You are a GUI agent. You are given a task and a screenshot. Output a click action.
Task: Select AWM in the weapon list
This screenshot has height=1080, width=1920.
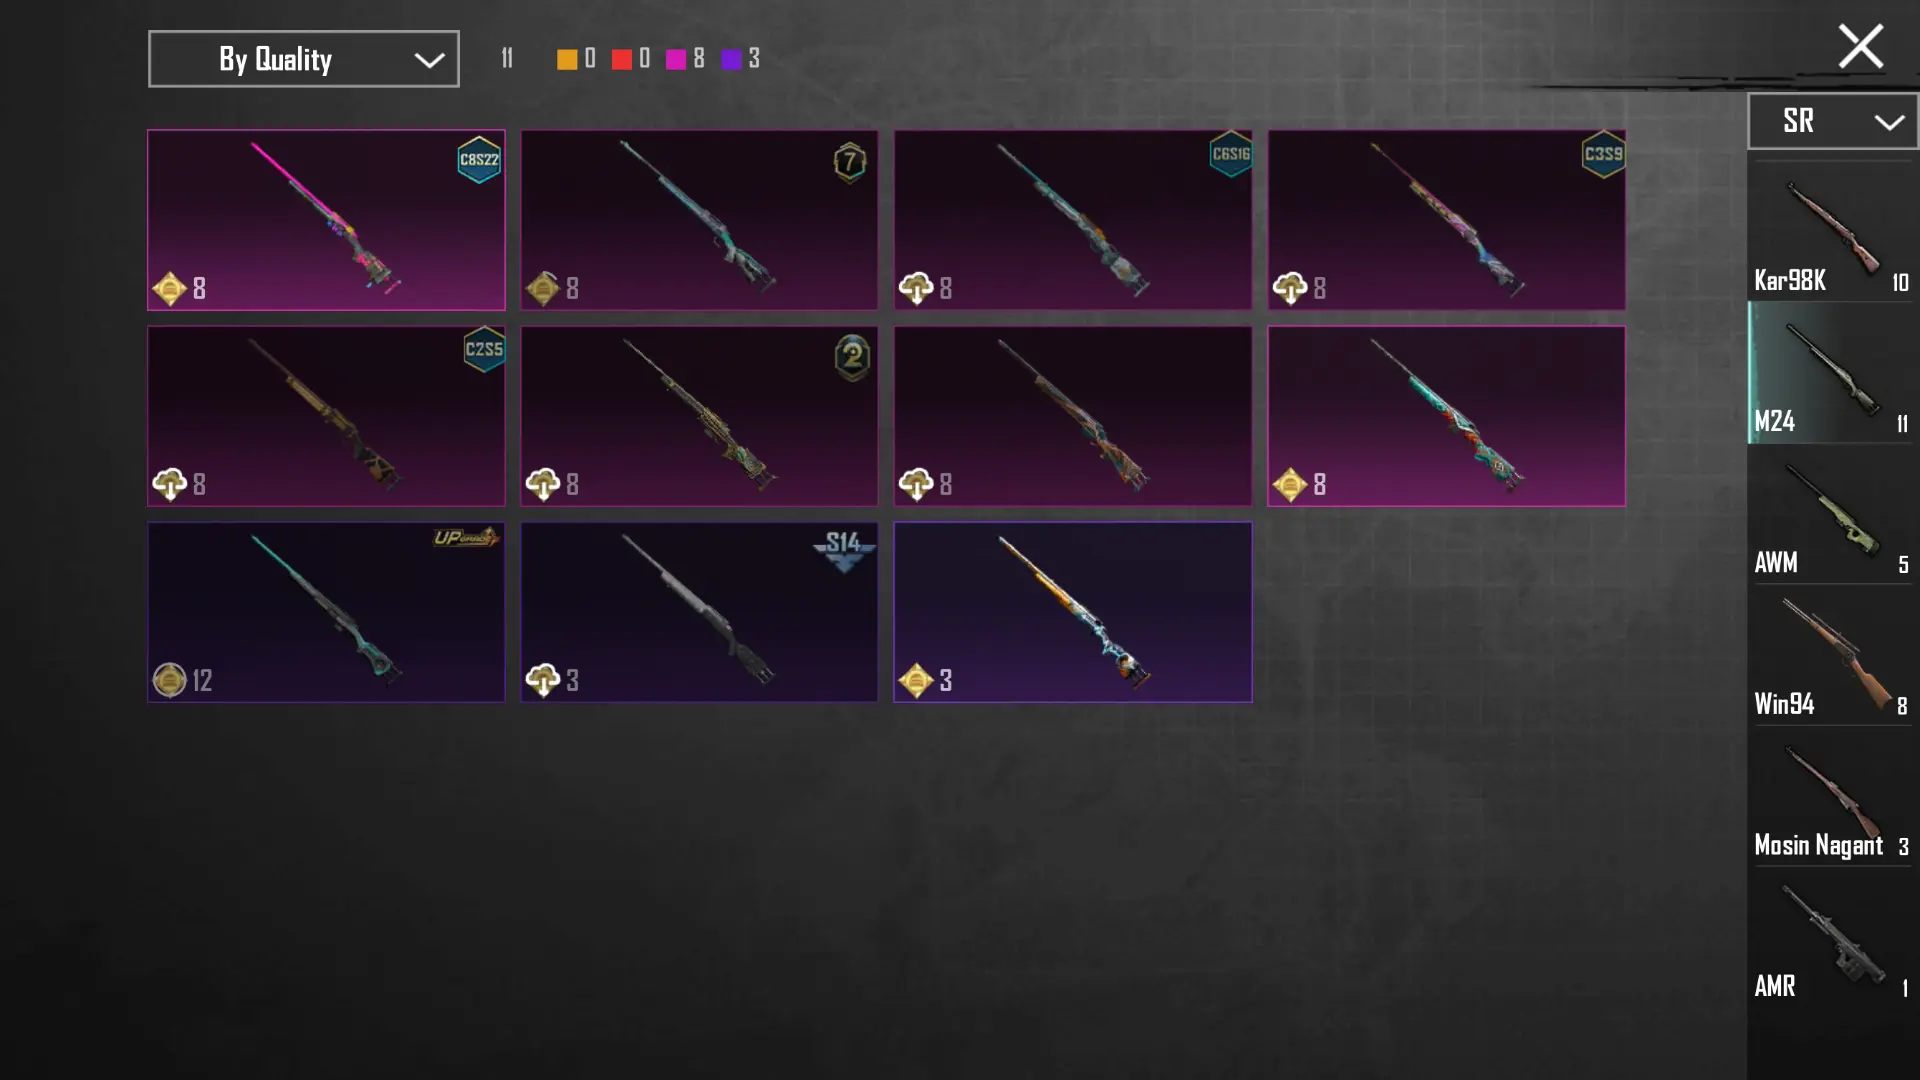point(1832,515)
